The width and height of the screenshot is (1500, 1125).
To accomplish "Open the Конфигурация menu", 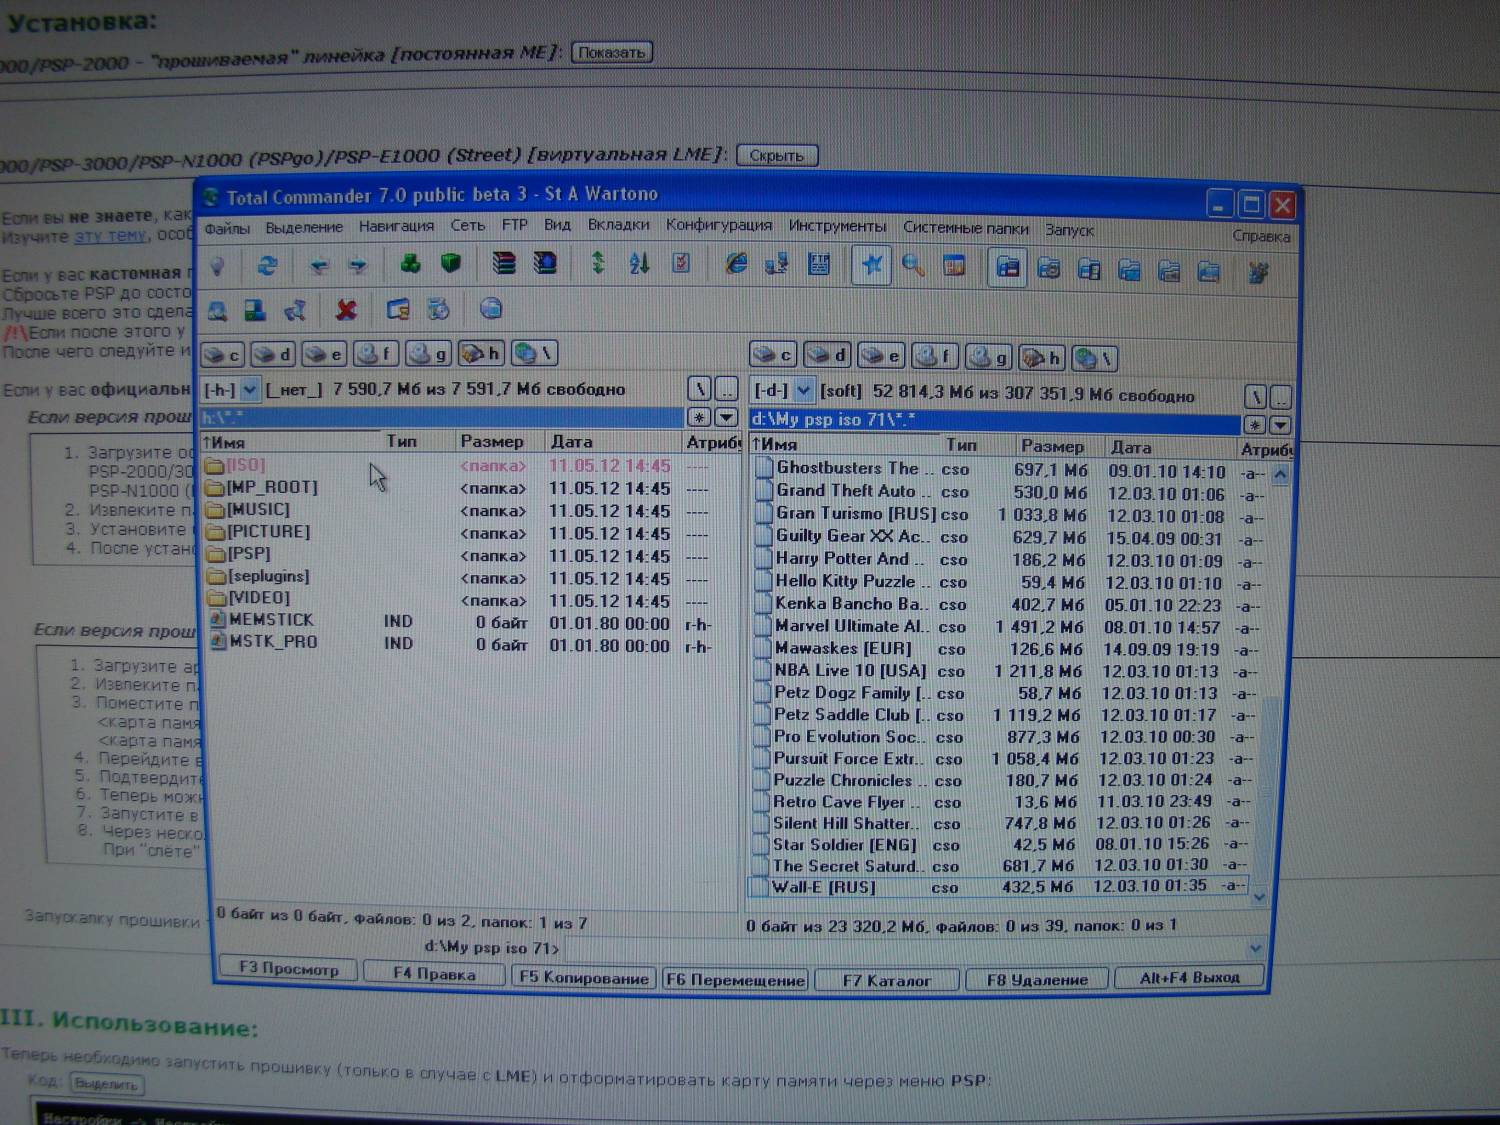I will 718,226.
